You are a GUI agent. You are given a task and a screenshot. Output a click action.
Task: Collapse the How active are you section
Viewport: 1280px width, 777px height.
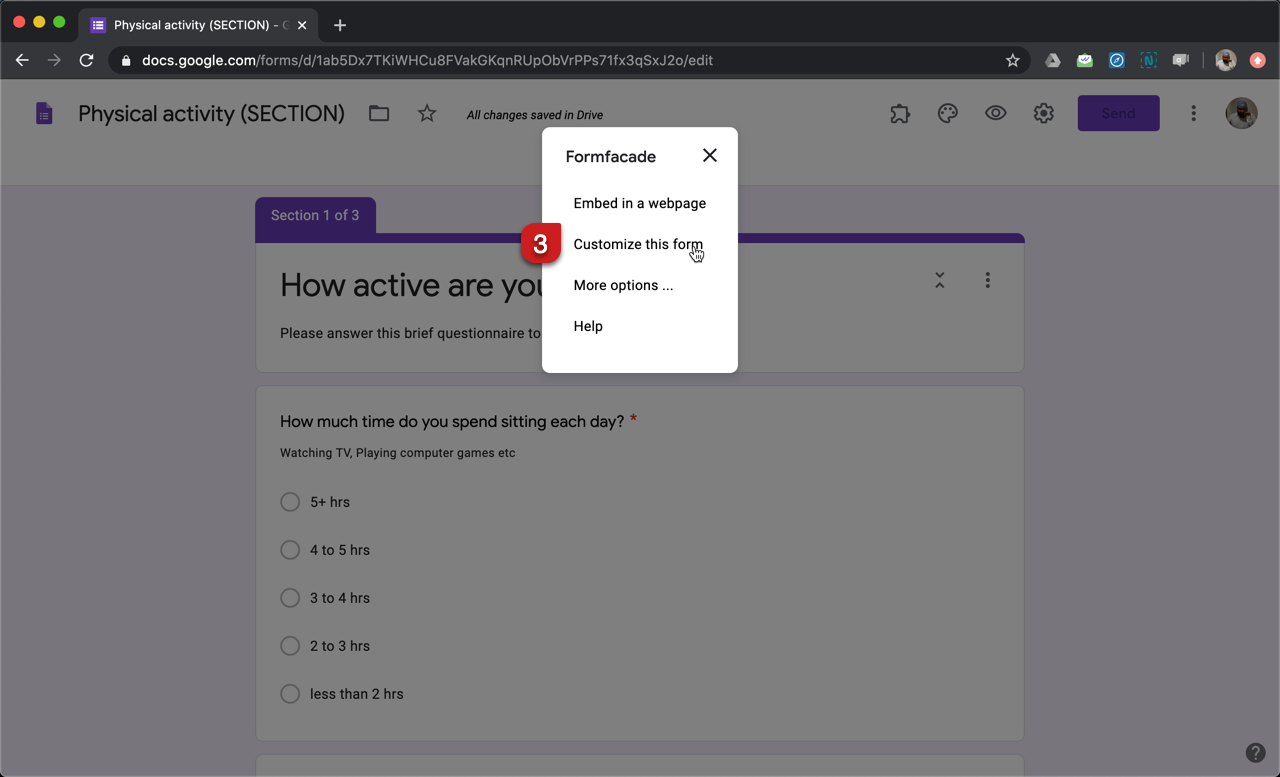[x=940, y=281]
